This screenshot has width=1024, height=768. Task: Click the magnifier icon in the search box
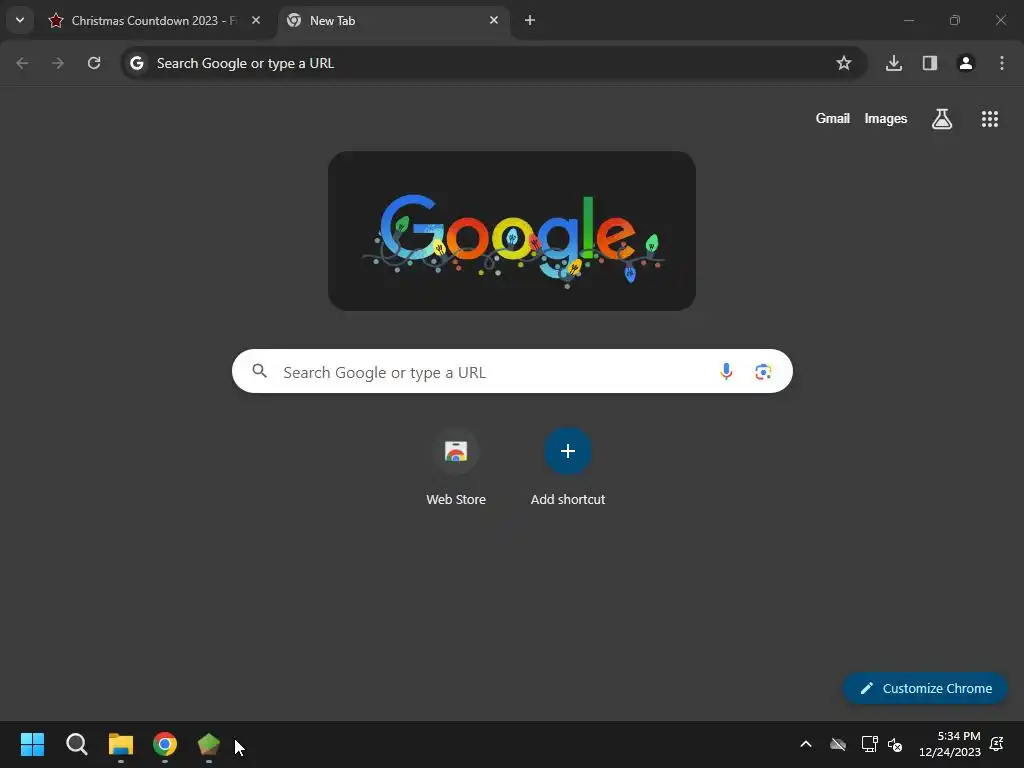pos(260,371)
